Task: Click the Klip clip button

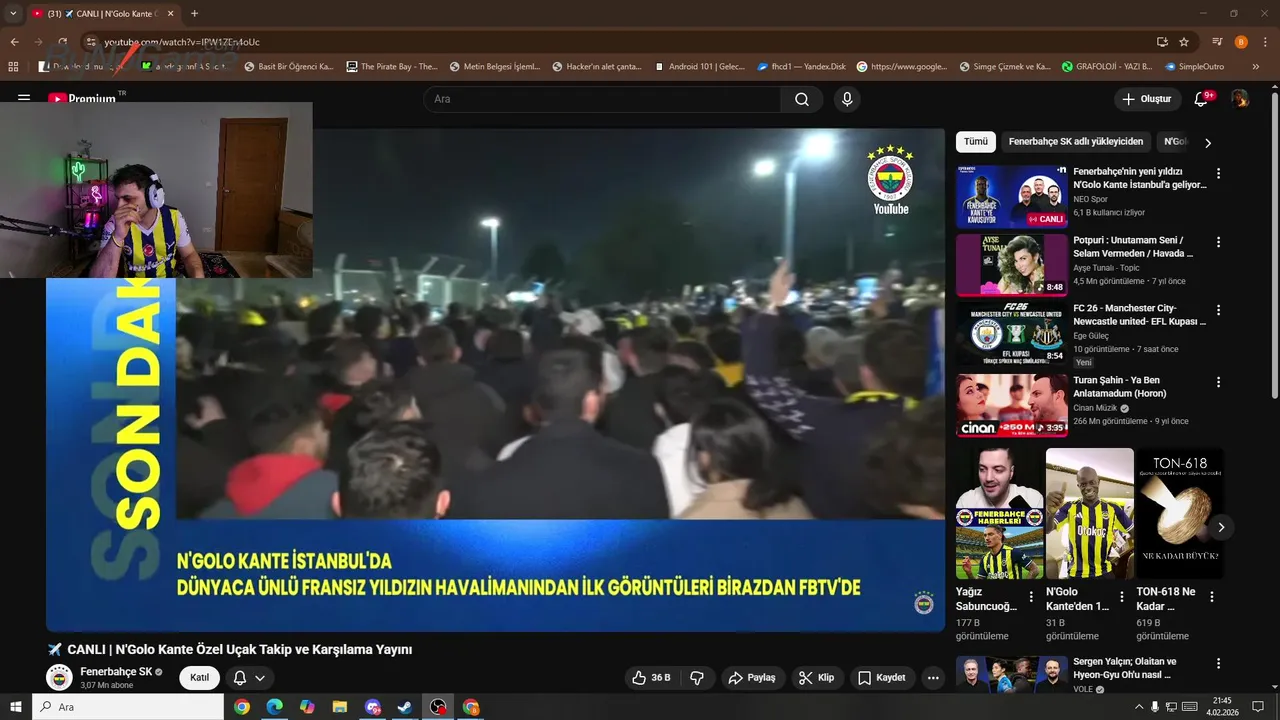Action: pos(817,677)
